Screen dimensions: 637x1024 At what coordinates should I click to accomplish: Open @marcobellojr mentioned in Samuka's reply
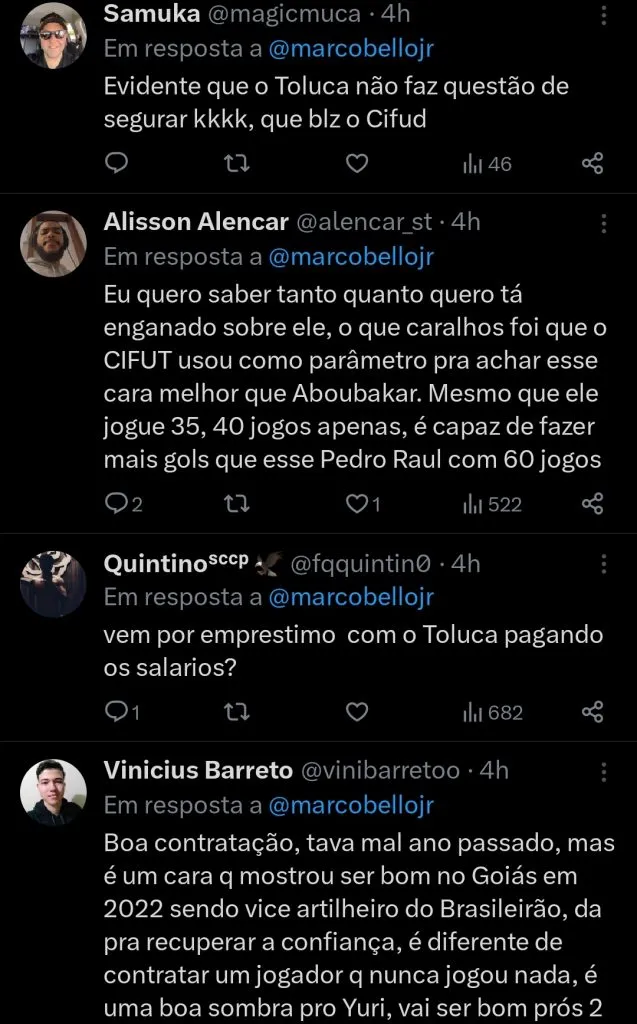pyautogui.click(x=350, y=45)
